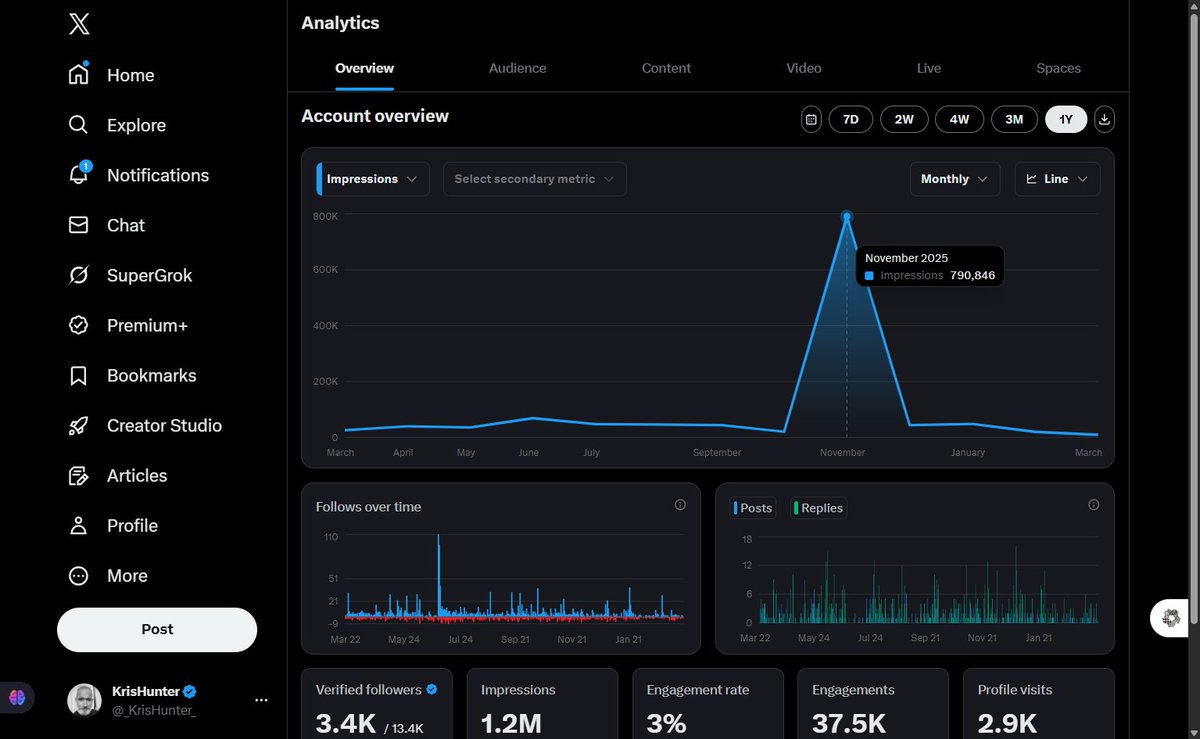
Task: Click the June label on x-axis
Action: pos(529,453)
